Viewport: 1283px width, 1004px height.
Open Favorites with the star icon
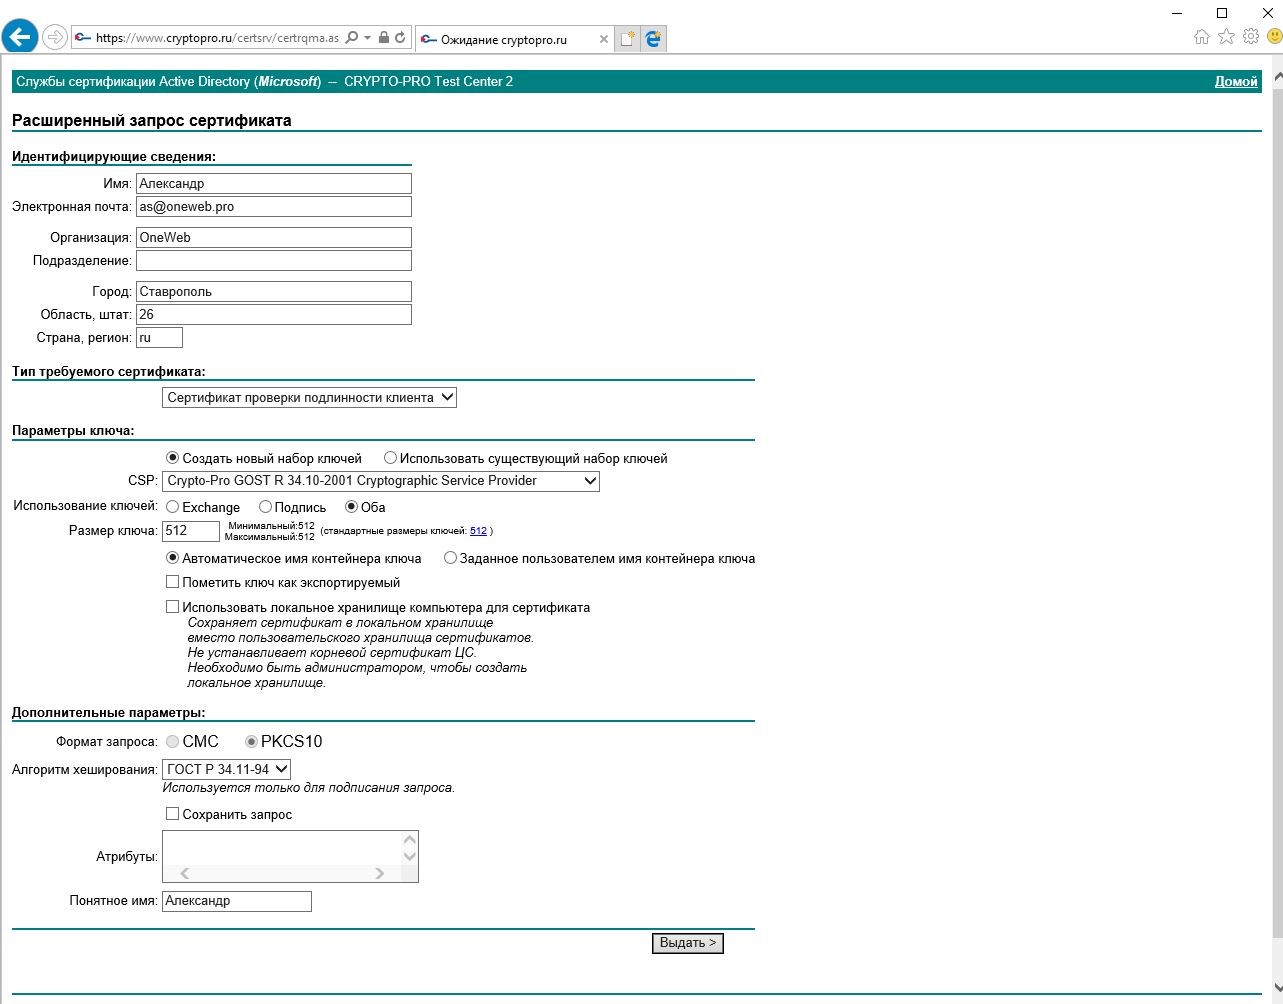pyautogui.click(x=1226, y=37)
